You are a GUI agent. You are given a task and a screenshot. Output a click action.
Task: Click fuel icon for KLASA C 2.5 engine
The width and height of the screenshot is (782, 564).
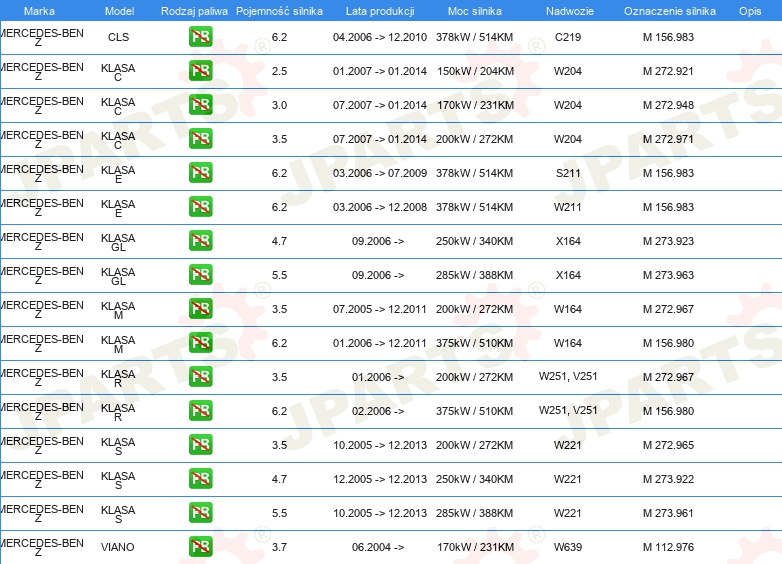click(x=200, y=72)
